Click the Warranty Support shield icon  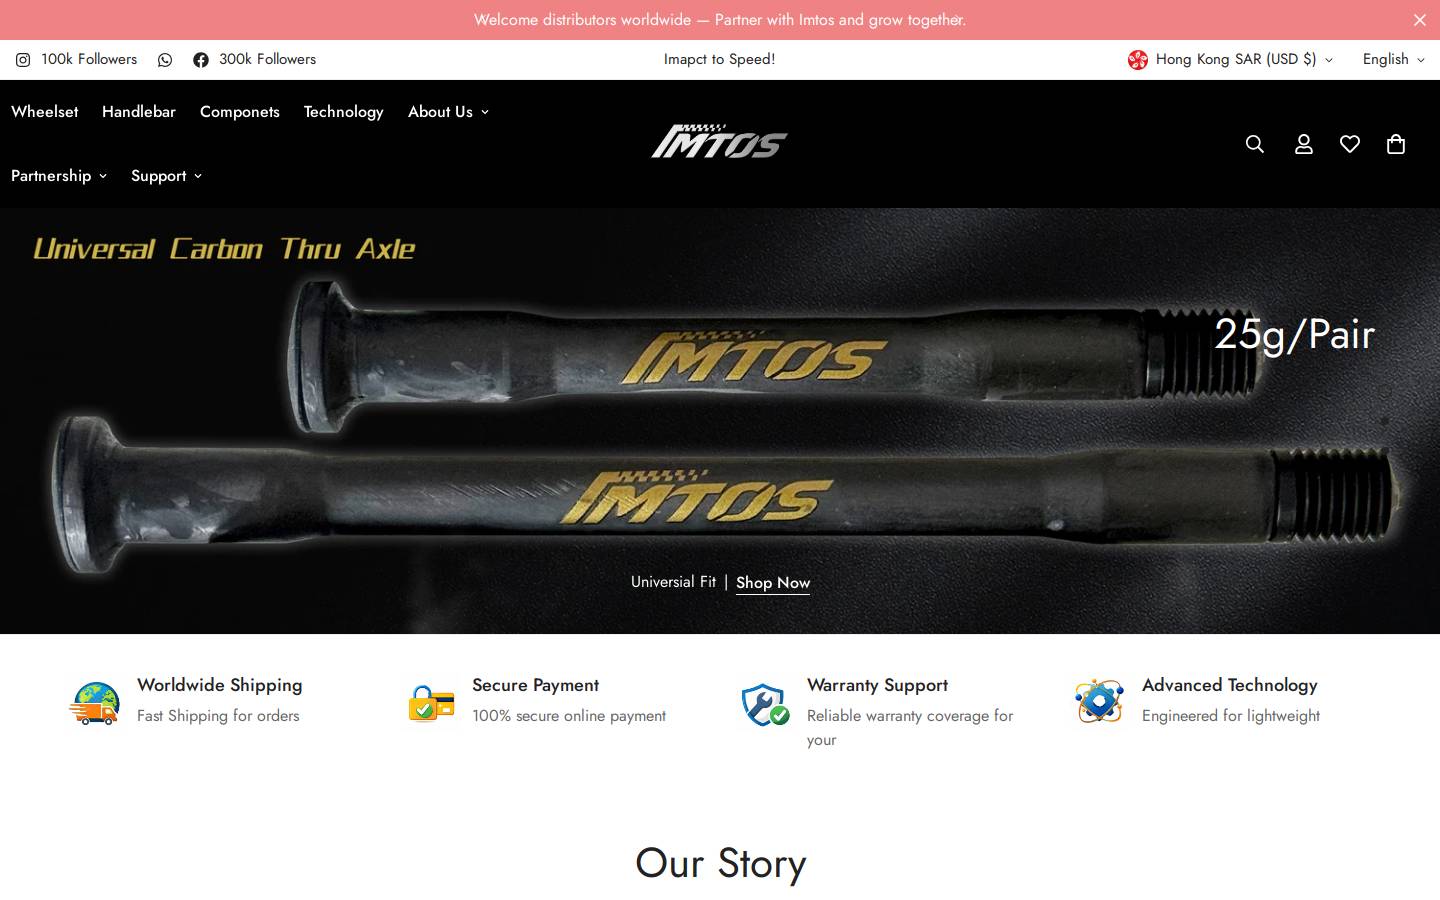click(765, 704)
